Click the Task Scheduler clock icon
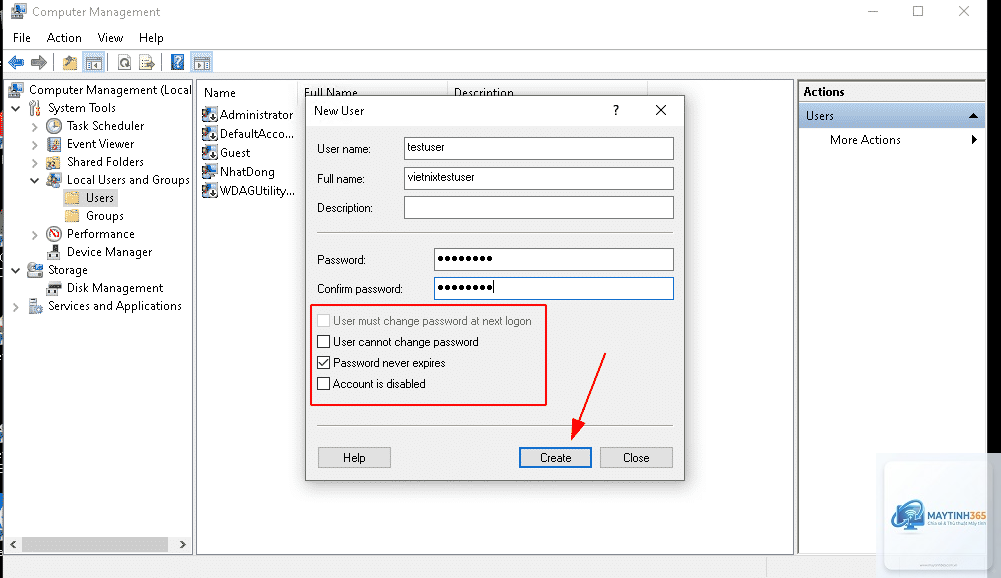 click(x=54, y=126)
